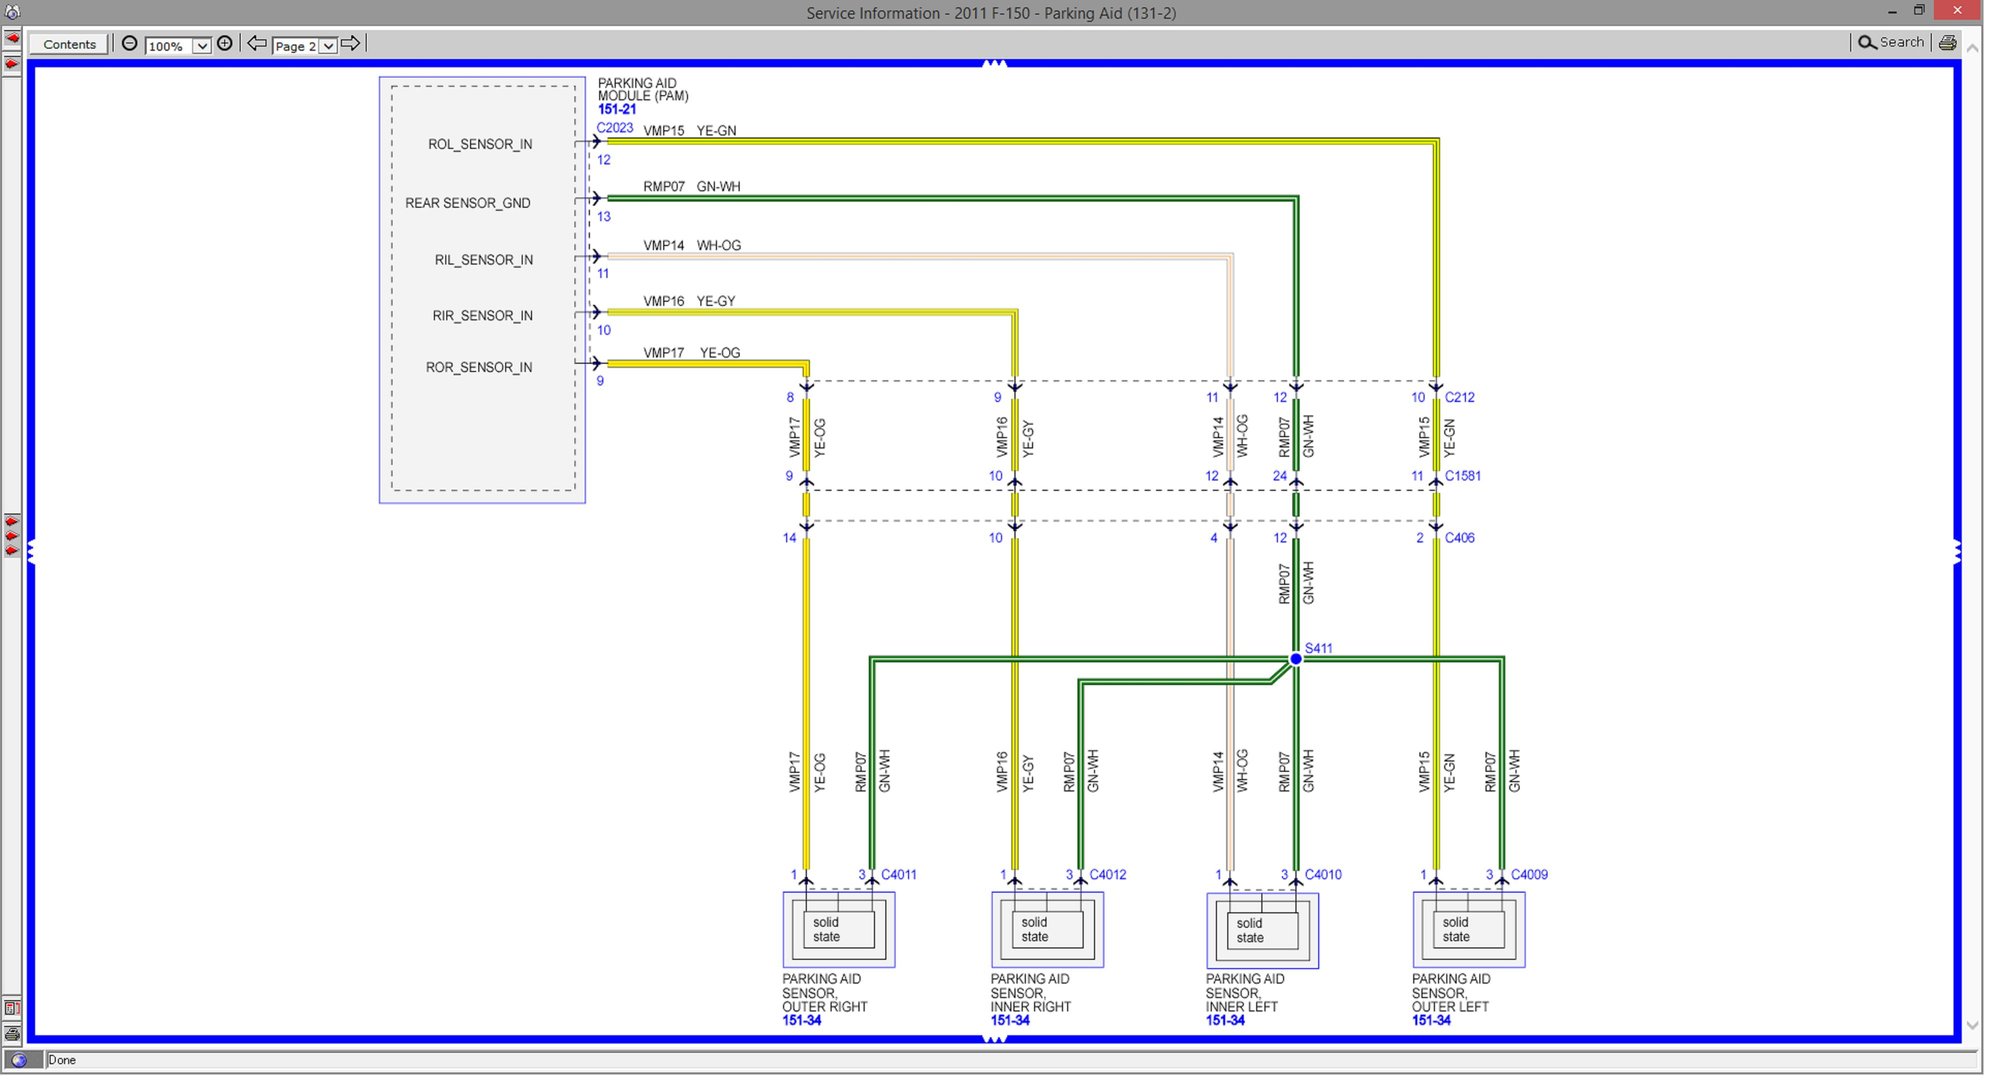Click the globe icon in status bar
The image size is (2000, 1087).
click(x=19, y=1060)
